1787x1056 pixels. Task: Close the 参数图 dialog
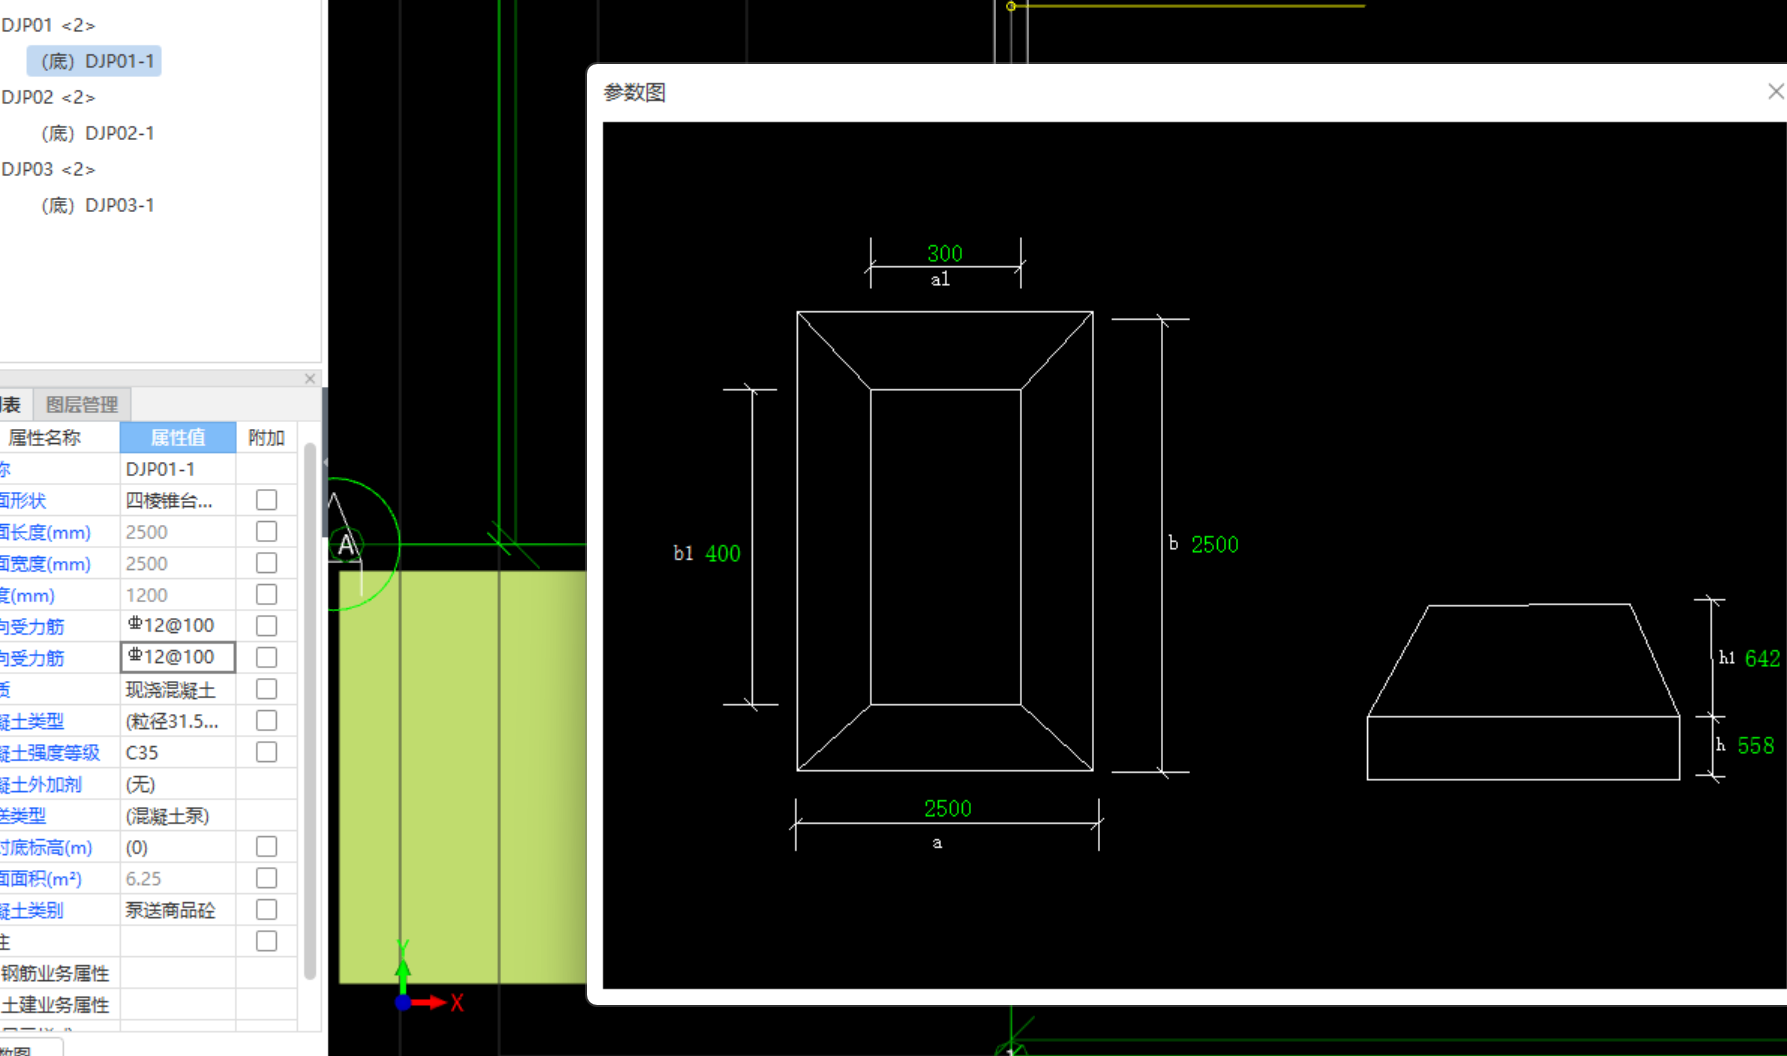click(x=1775, y=92)
